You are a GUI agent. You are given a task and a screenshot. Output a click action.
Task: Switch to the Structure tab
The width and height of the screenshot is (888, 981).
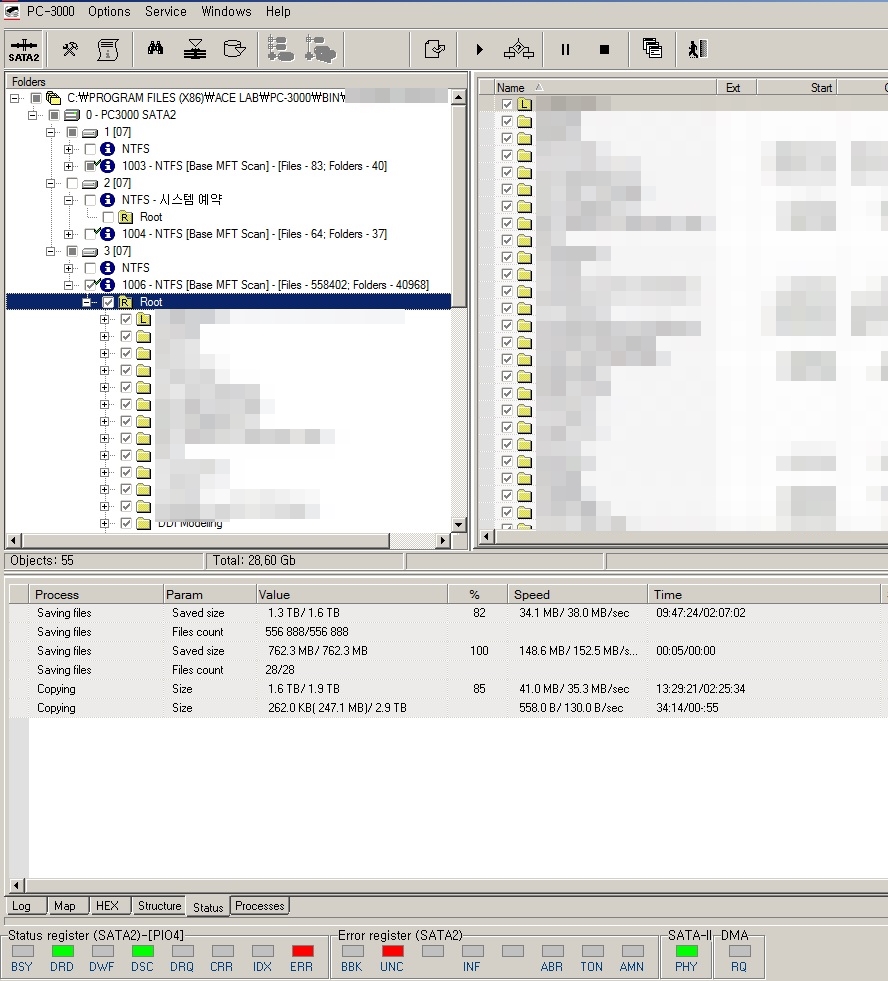[160, 906]
